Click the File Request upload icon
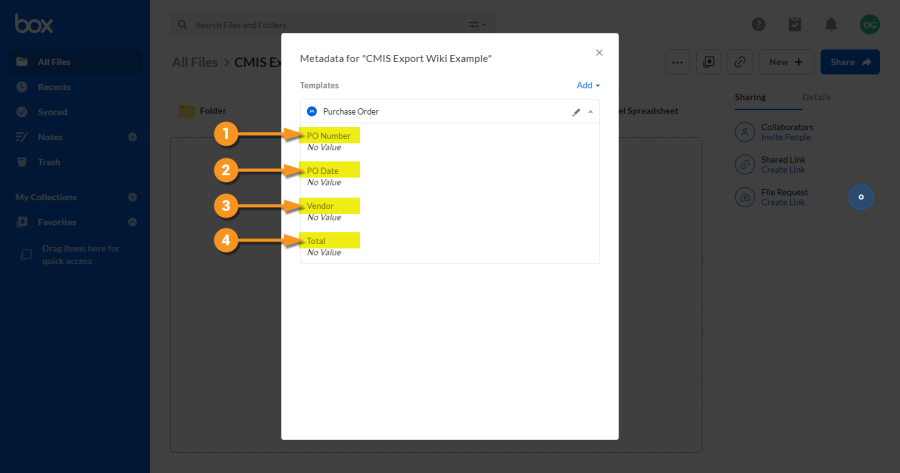The width and height of the screenshot is (900, 473). pyautogui.click(x=744, y=197)
